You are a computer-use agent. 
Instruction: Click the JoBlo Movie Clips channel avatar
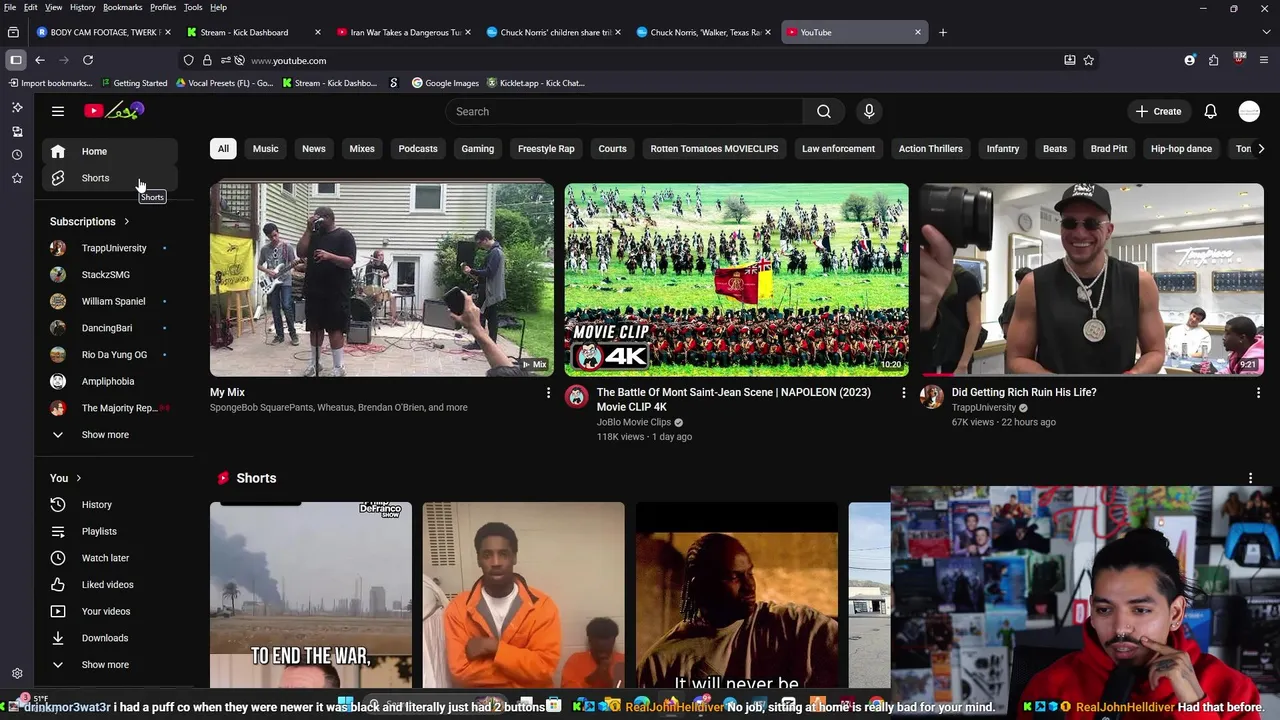click(x=577, y=397)
